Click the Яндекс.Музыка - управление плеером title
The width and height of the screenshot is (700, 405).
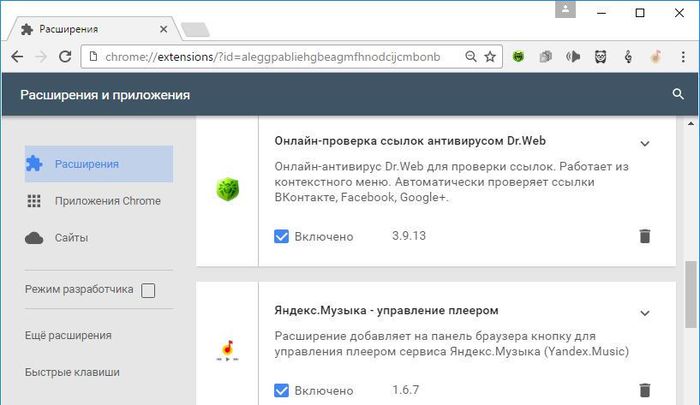(x=386, y=310)
